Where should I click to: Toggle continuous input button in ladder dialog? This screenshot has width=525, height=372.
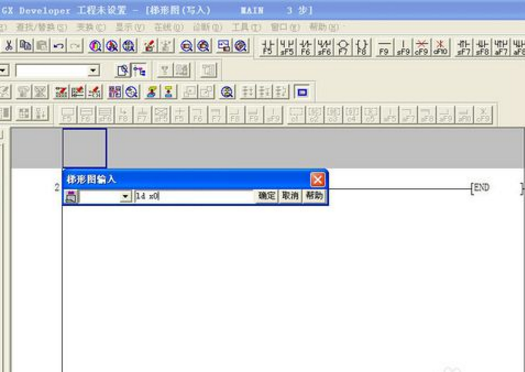coord(71,197)
